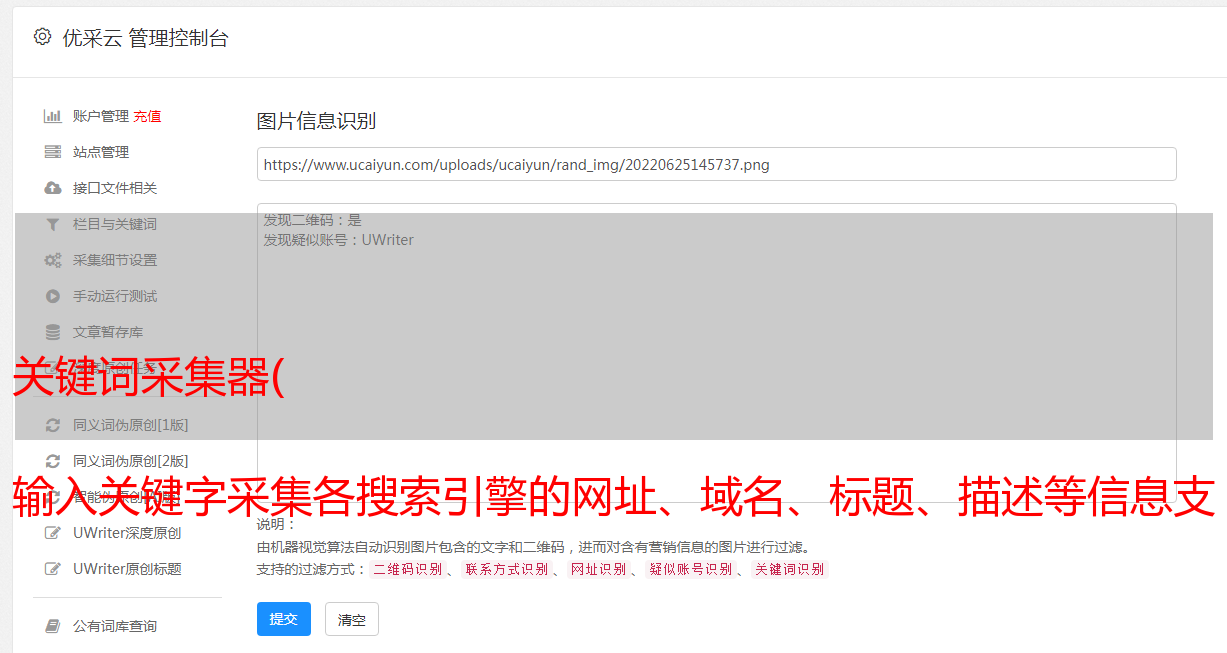Click the 优采云 管理控制台 header title
The height and width of the screenshot is (653, 1227).
pyautogui.click(x=145, y=38)
